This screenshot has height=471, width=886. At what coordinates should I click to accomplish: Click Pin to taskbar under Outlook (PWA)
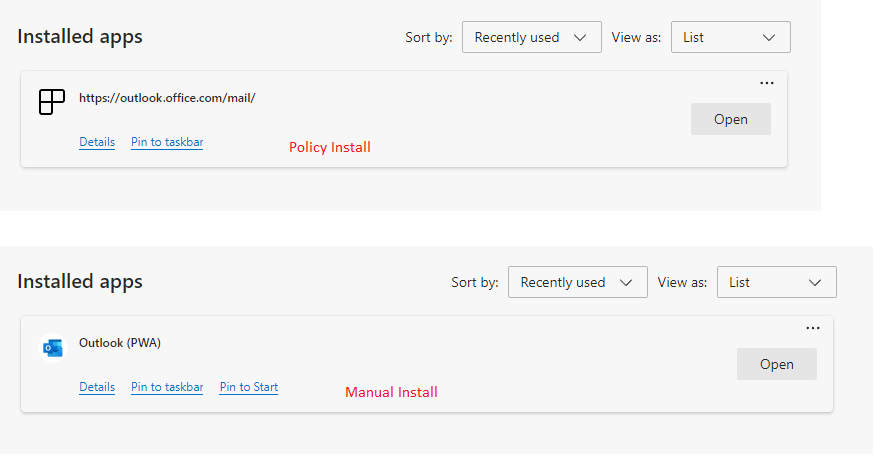pyautogui.click(x=167, y=387)
